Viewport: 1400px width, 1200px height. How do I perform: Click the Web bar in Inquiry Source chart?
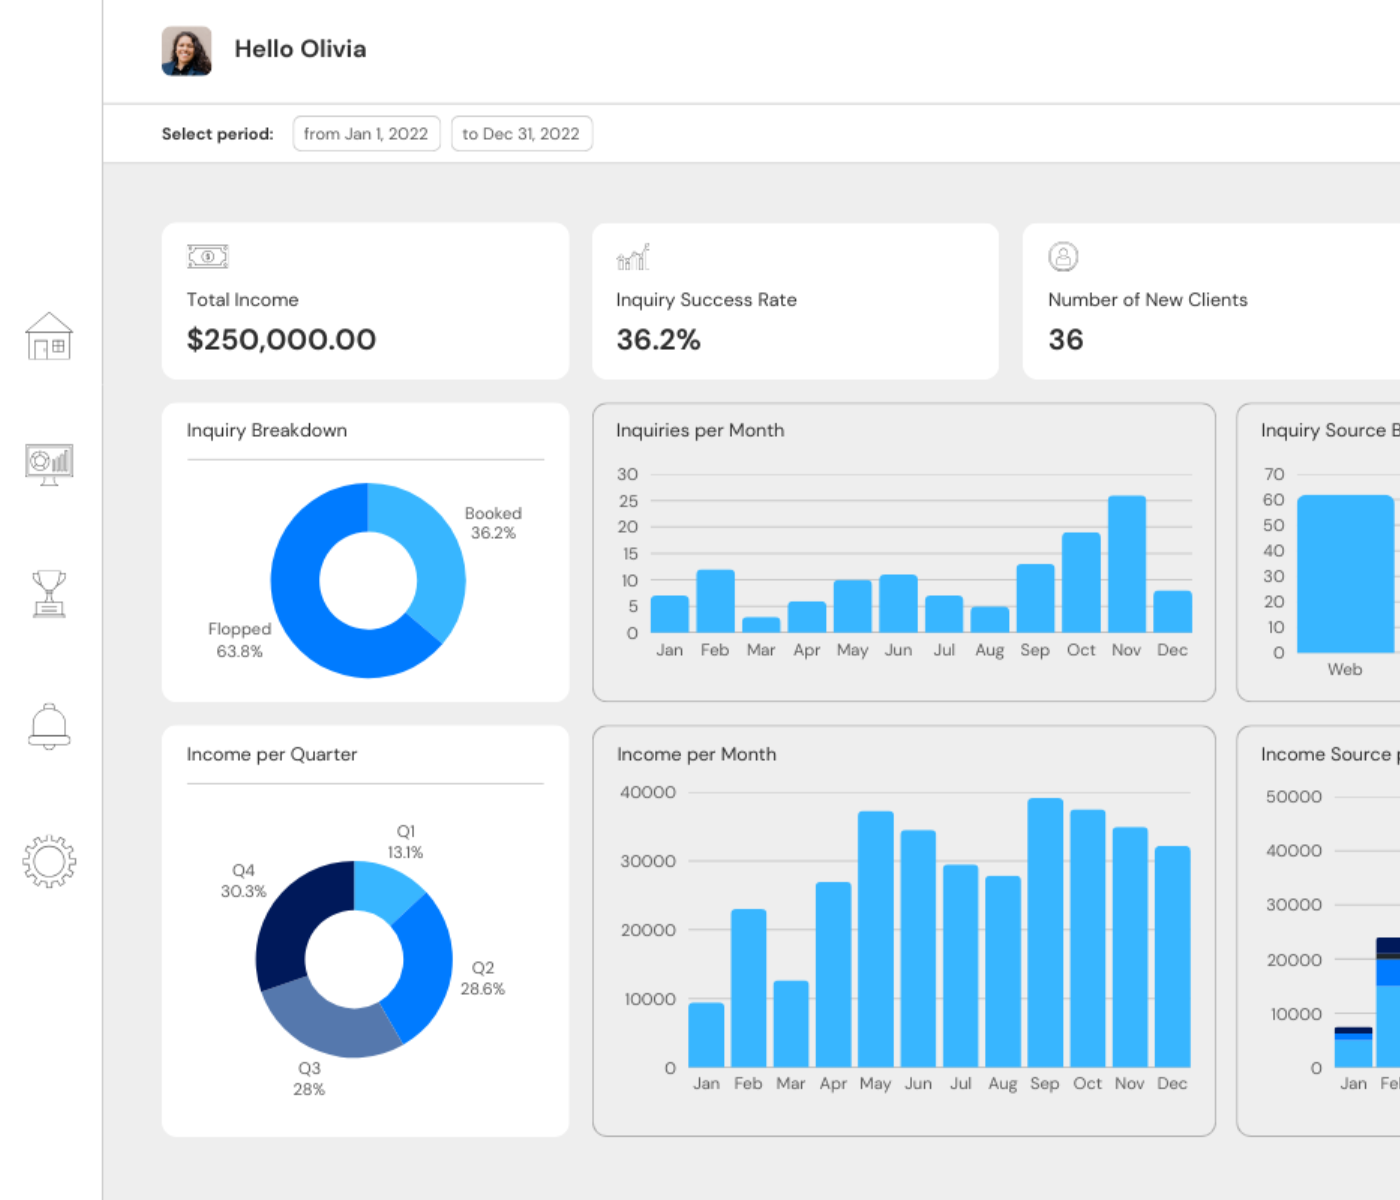pyautogui.click(x=1345, y=574)
